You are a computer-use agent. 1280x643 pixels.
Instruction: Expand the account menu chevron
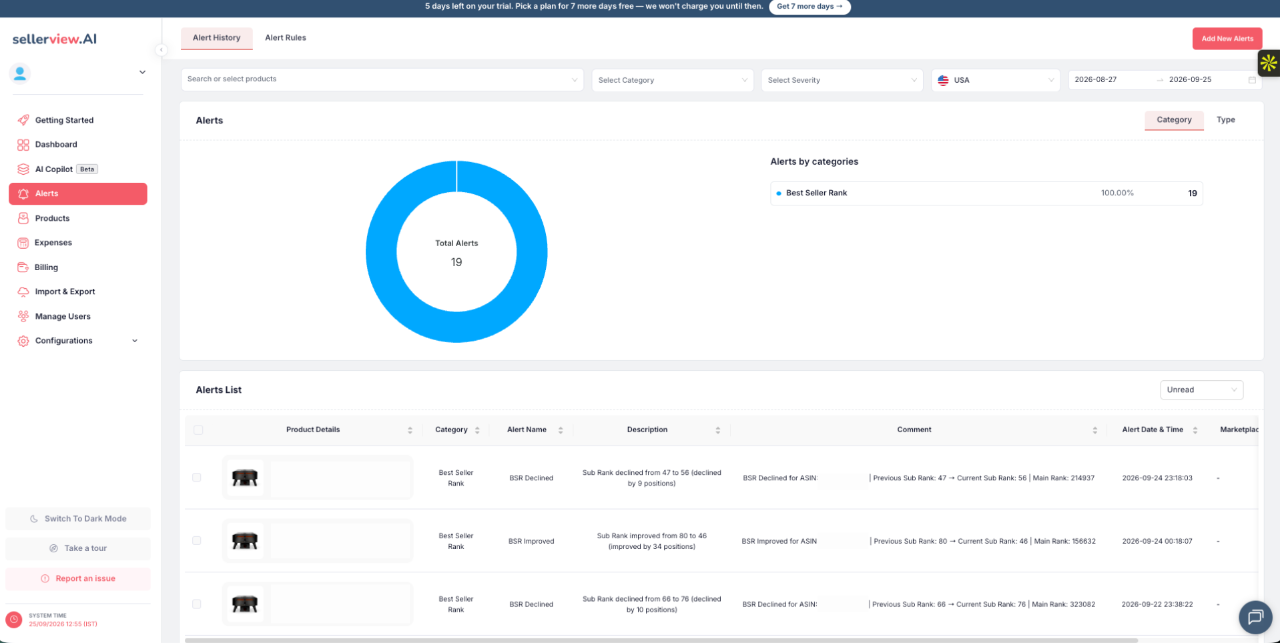pyautogui.click(x=142, y=72)
